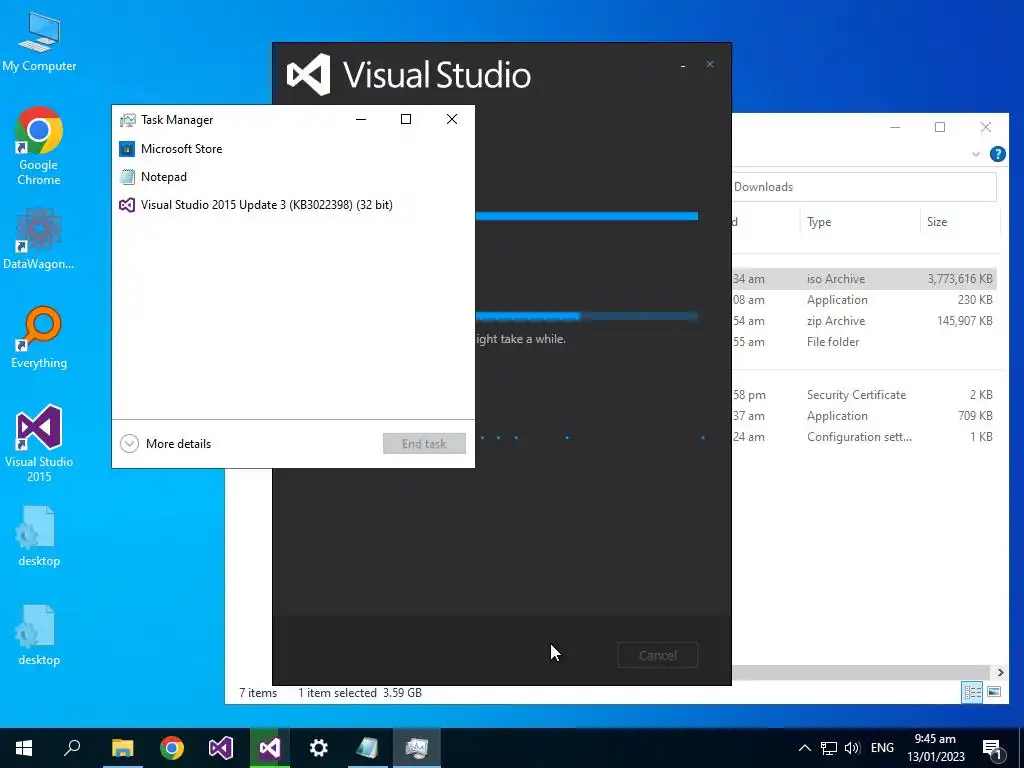Viewport: 1024px width, 768px height.
Task: Click first Visual Studio taskbar icon
Action: pos(221,748)
